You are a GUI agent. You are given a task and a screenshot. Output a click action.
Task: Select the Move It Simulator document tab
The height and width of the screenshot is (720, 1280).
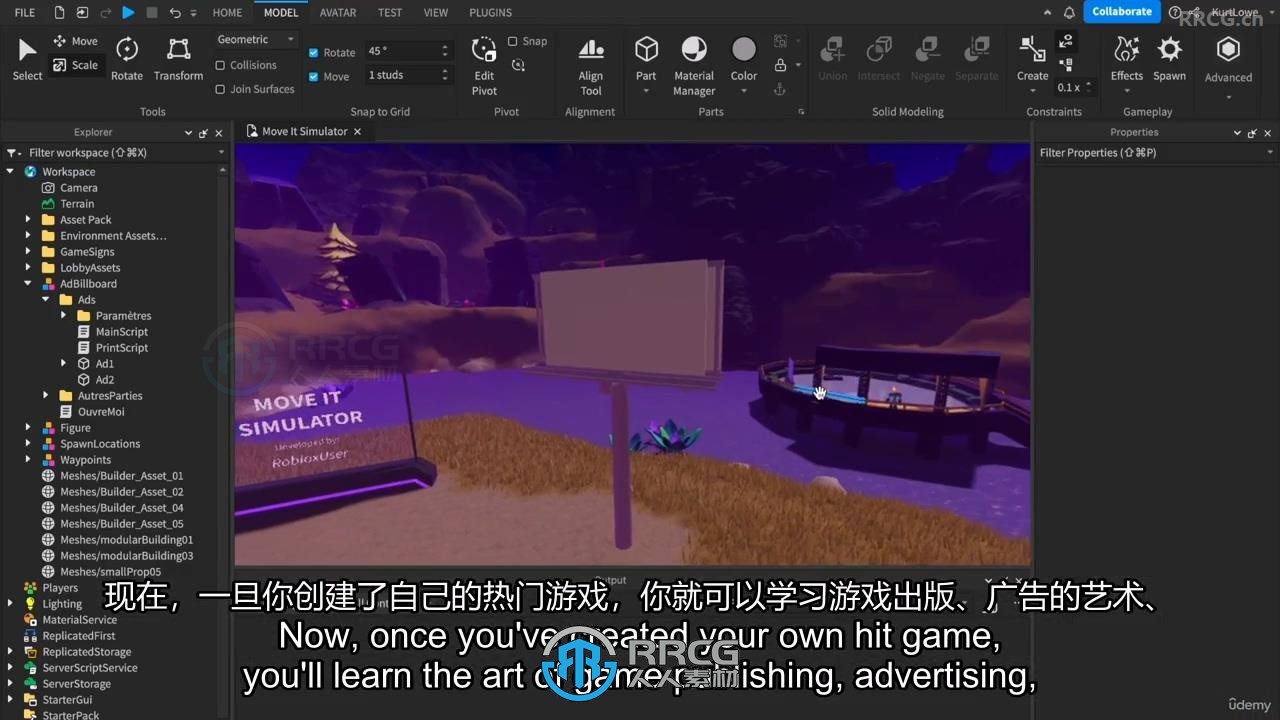point(304,131)
